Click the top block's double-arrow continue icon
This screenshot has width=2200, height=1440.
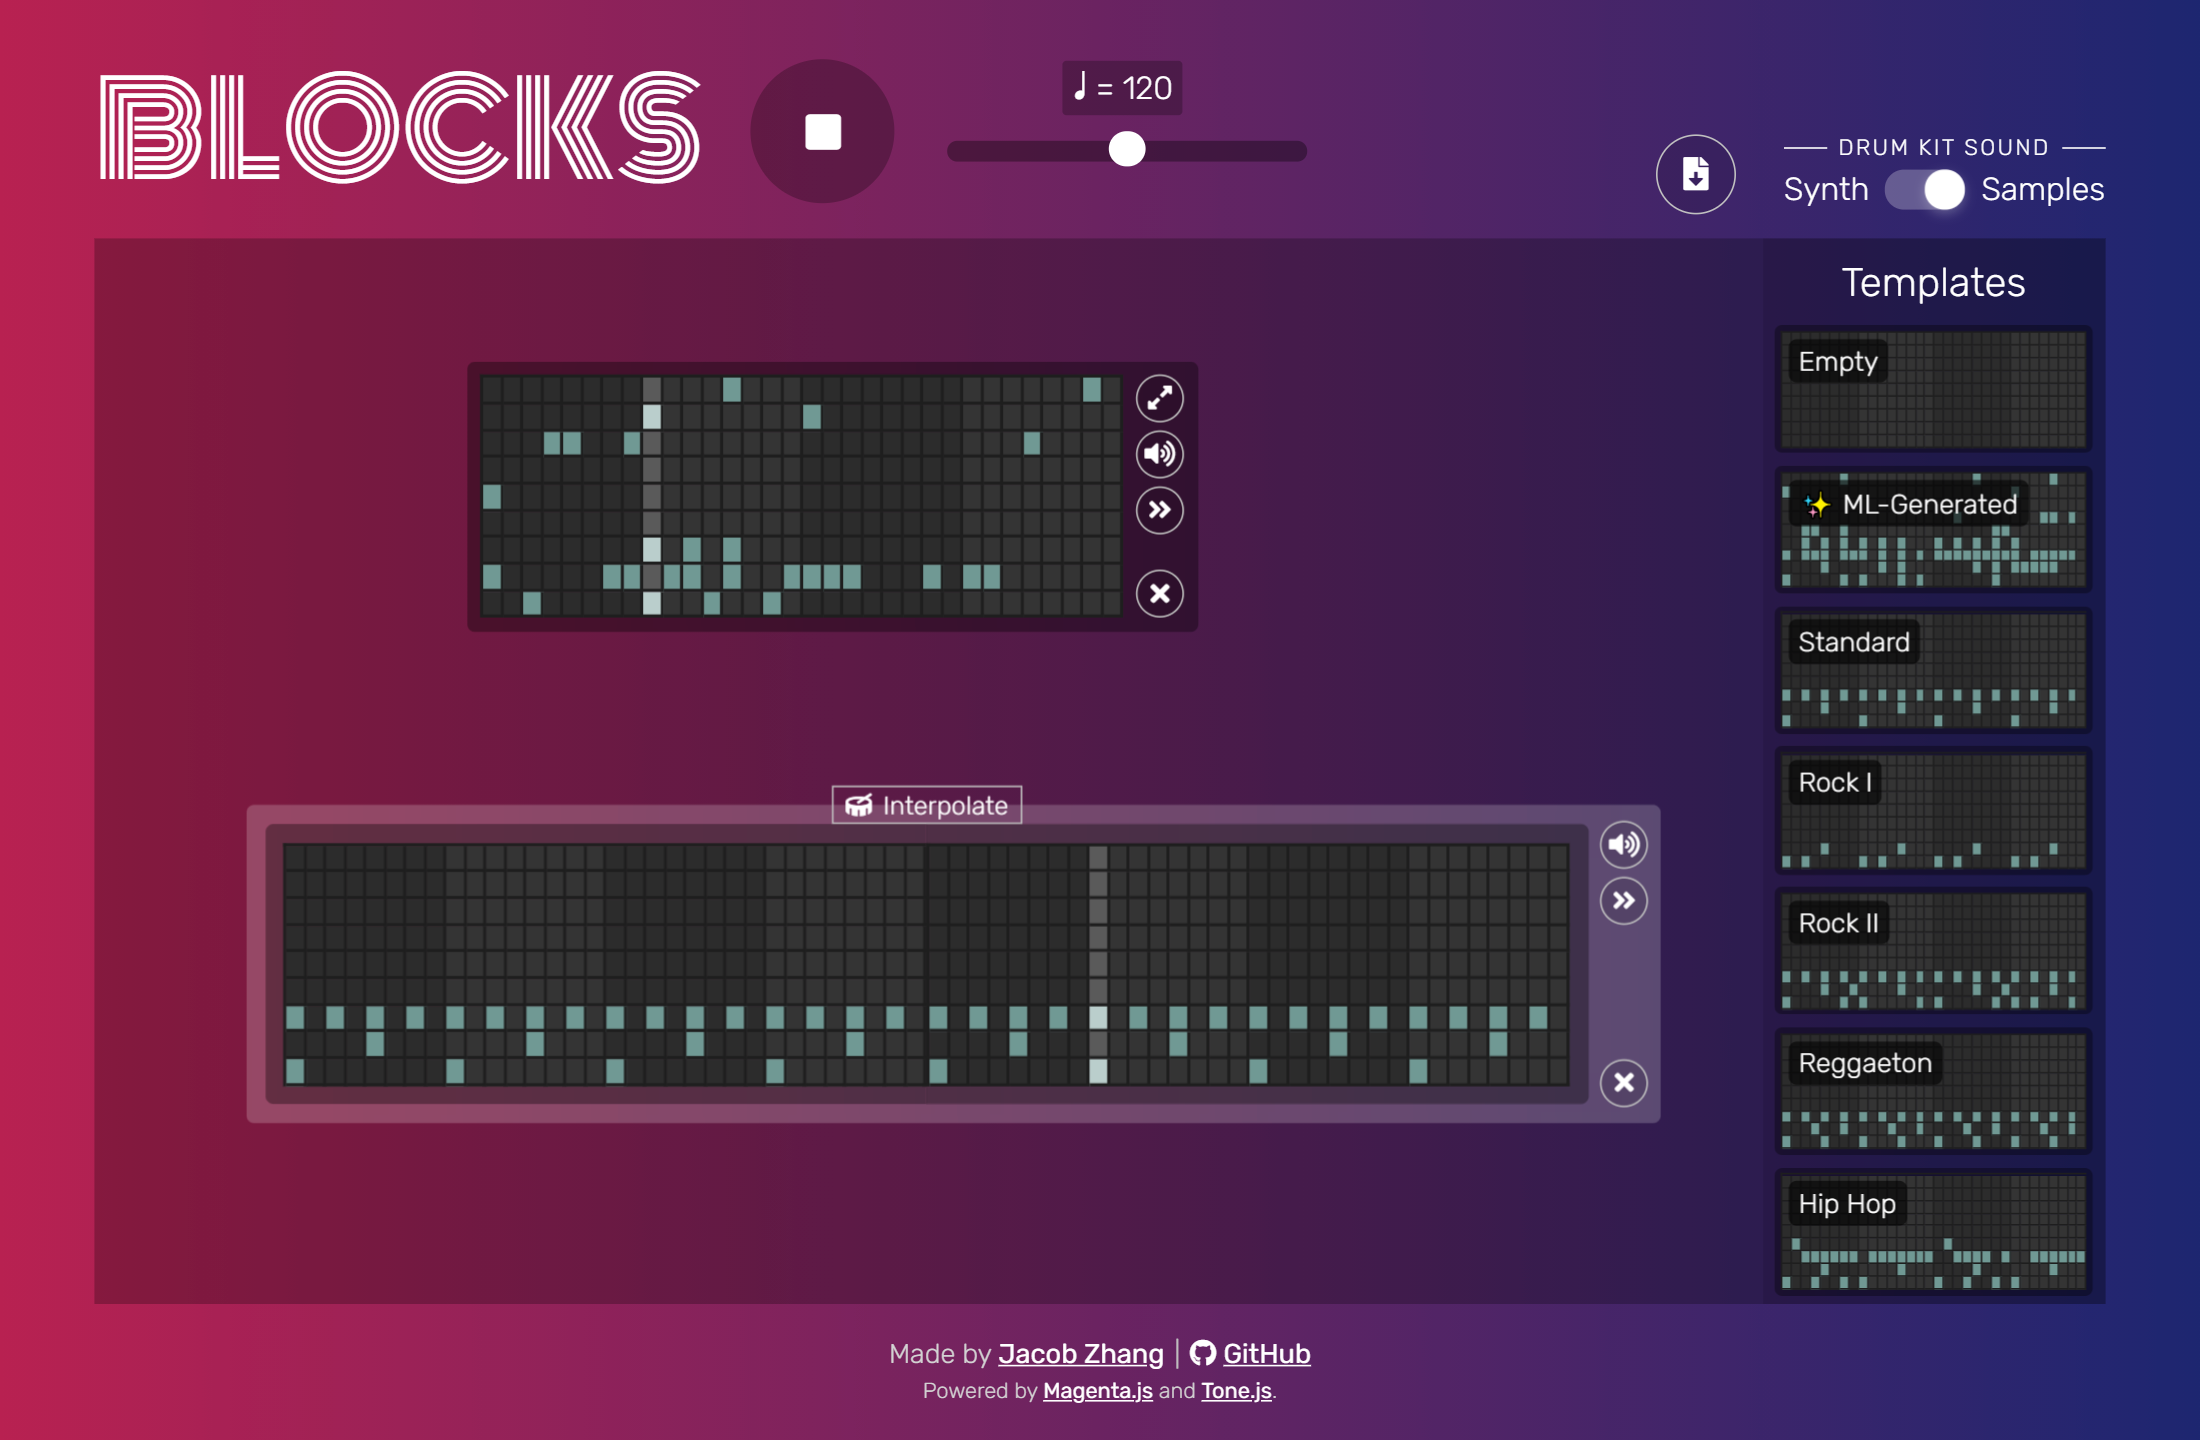pyautogui.click(x=1159, y=510)
